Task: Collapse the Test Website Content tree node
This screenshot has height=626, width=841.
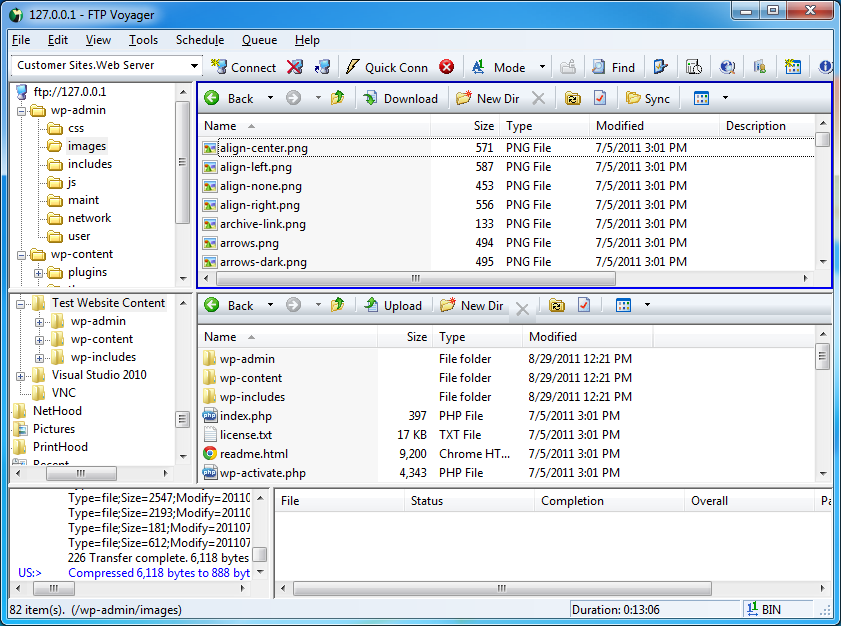Action: click(x=20, y=304)
